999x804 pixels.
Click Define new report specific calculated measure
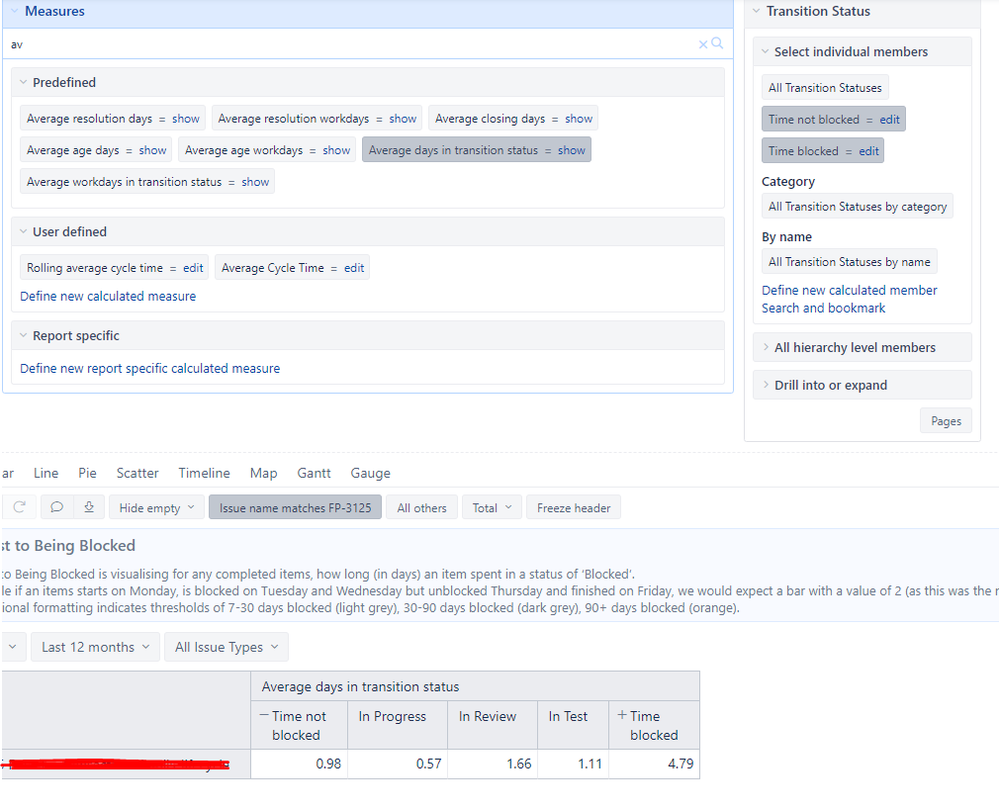tap(150, 368)
